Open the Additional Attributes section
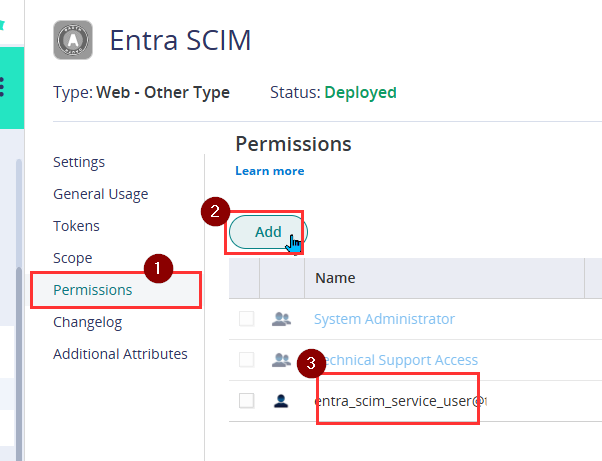602x461 pixels. click(120, 354)
